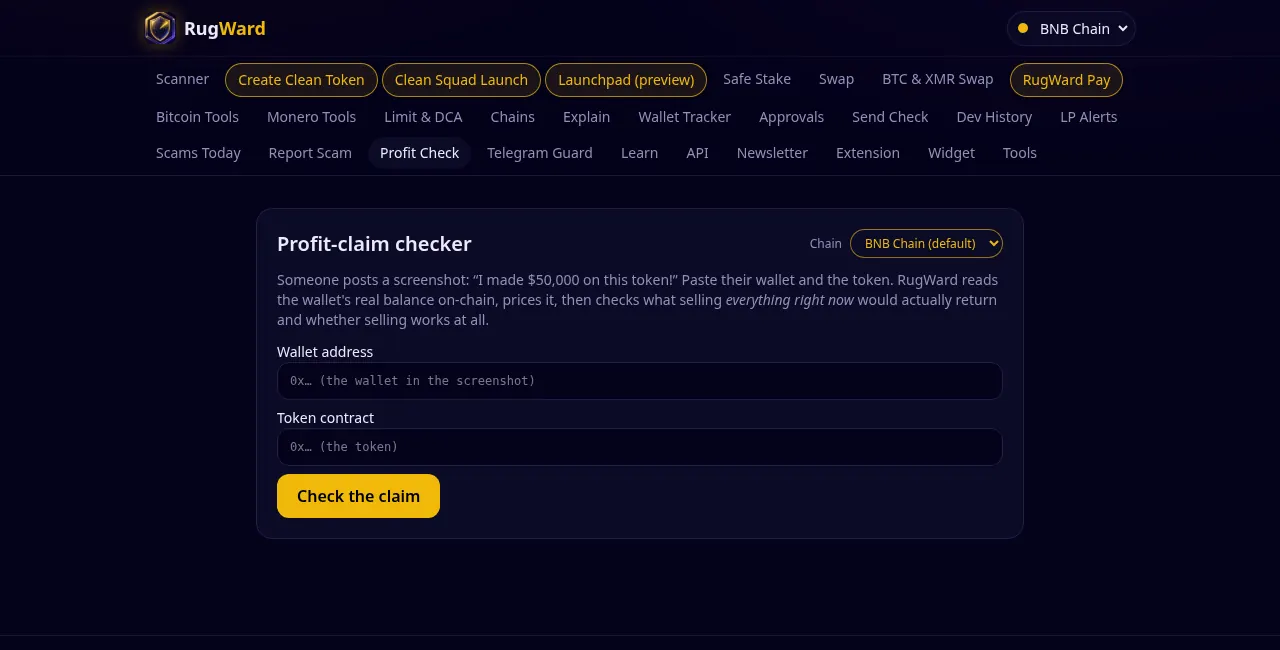1280x650 pixels.
Task: Navigate to Scams Today
Action: (198, 153)
